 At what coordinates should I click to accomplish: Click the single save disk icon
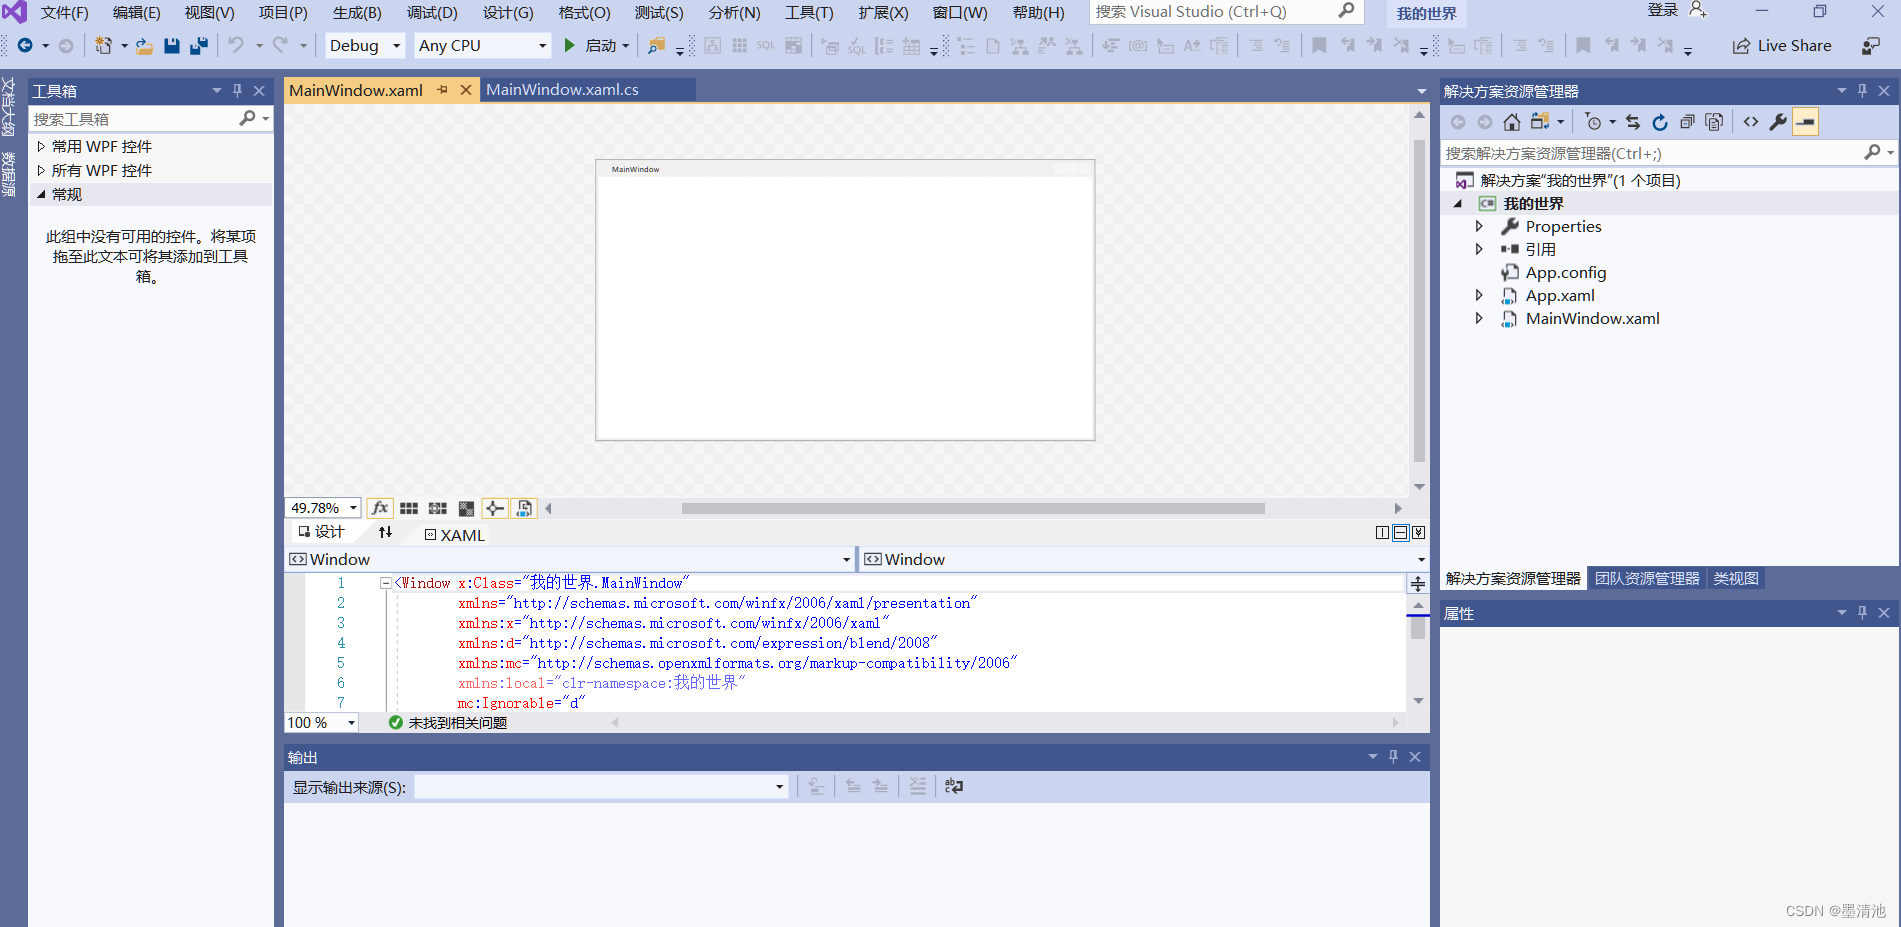pyautogui.click(x=172, y=46)
